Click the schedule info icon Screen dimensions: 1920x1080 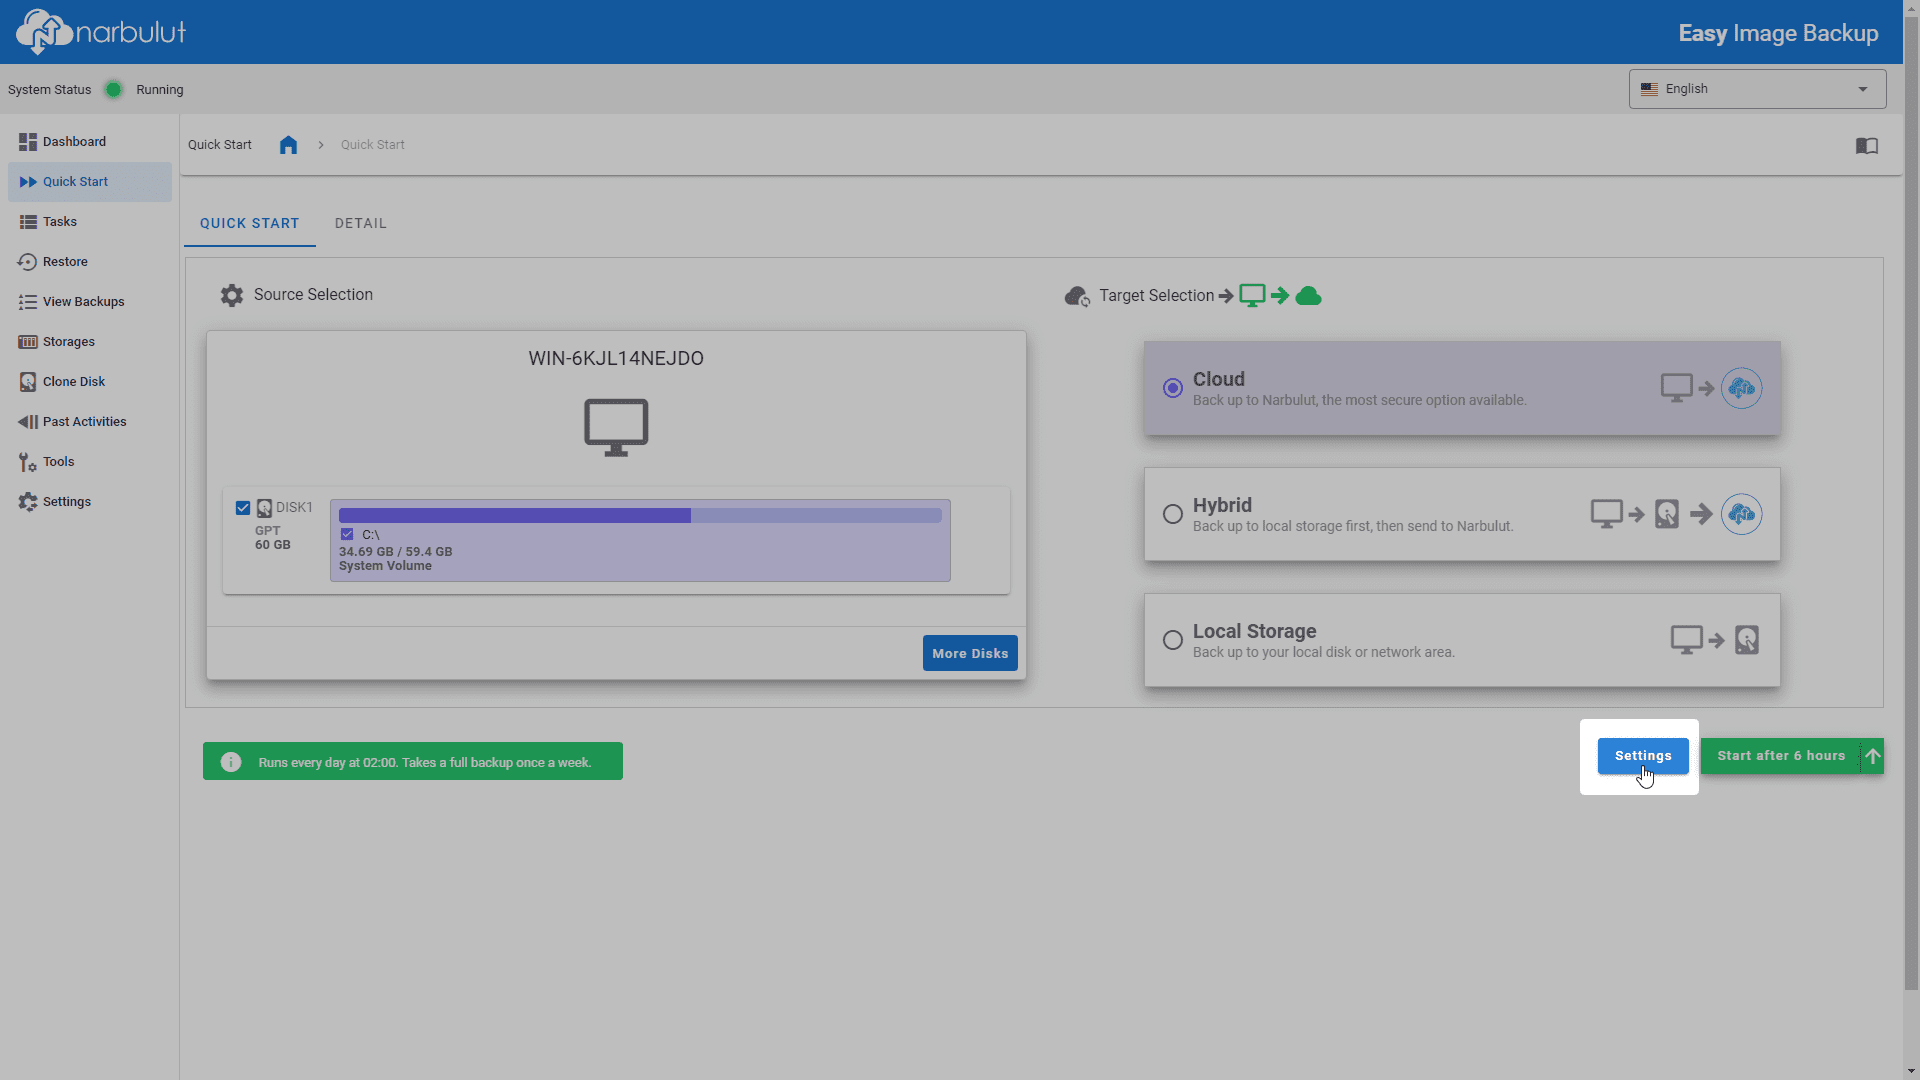point(231,762)
